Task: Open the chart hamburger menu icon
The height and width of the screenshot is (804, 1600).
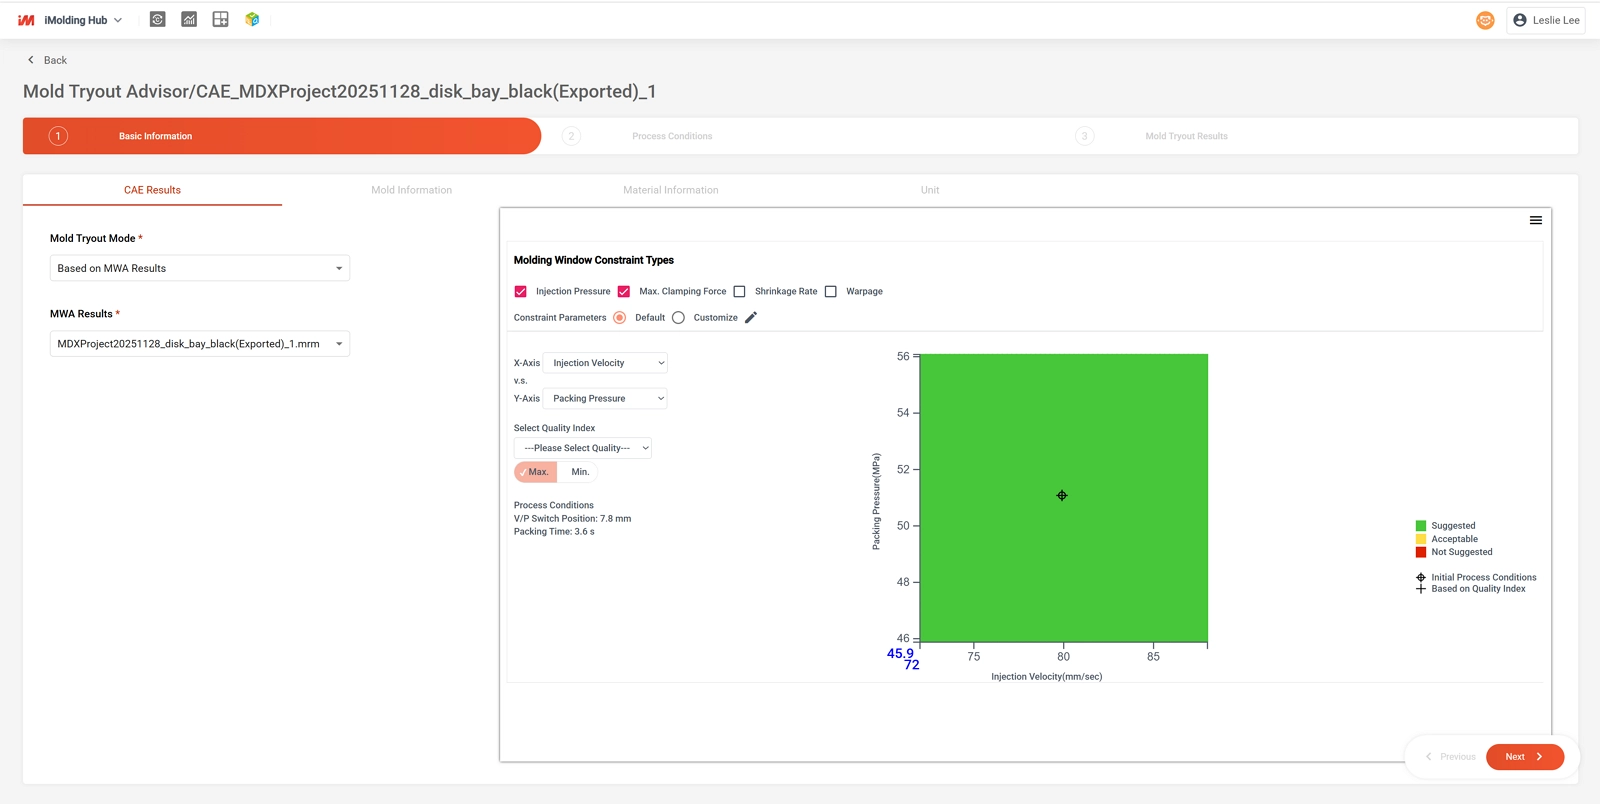Action: point(1535,221)
